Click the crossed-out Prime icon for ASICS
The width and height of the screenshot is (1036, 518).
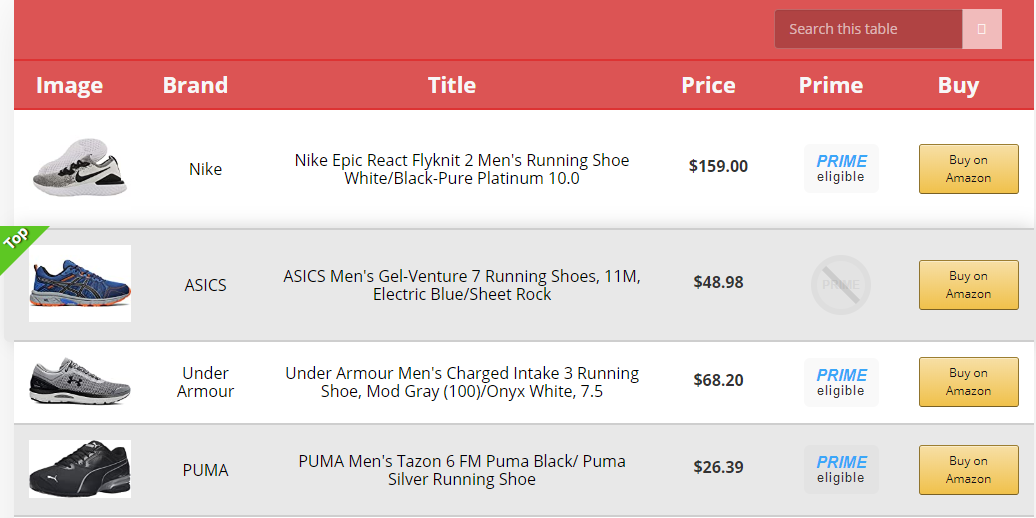click(840, 285)
